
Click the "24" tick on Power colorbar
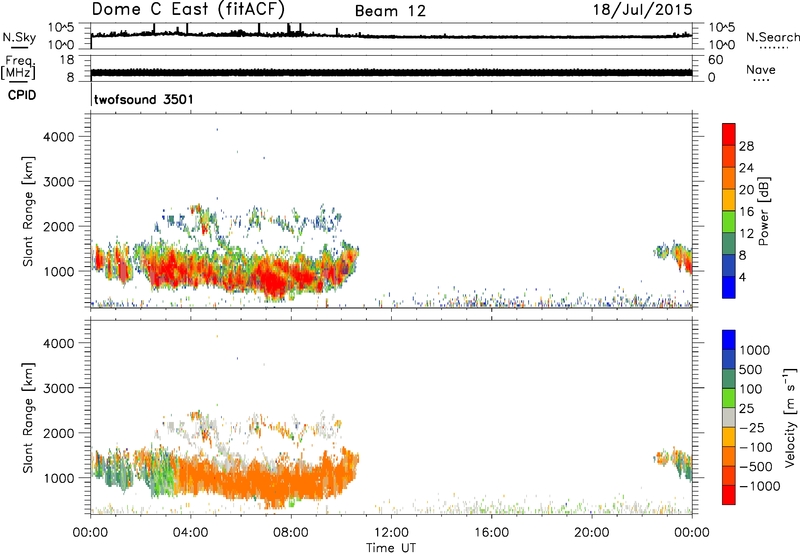(x=746, y=168)
